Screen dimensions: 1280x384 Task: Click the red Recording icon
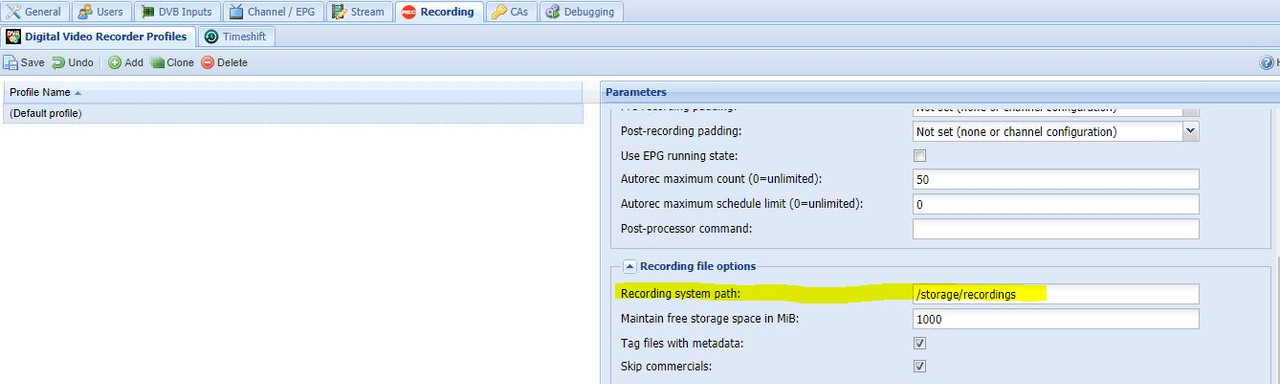tap(408, 12)
